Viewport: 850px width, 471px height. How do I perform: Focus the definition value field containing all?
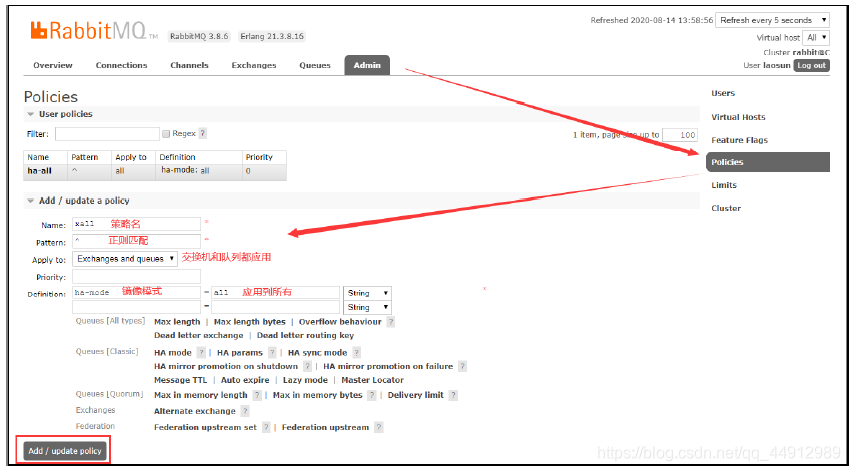[x=275, y=293]
